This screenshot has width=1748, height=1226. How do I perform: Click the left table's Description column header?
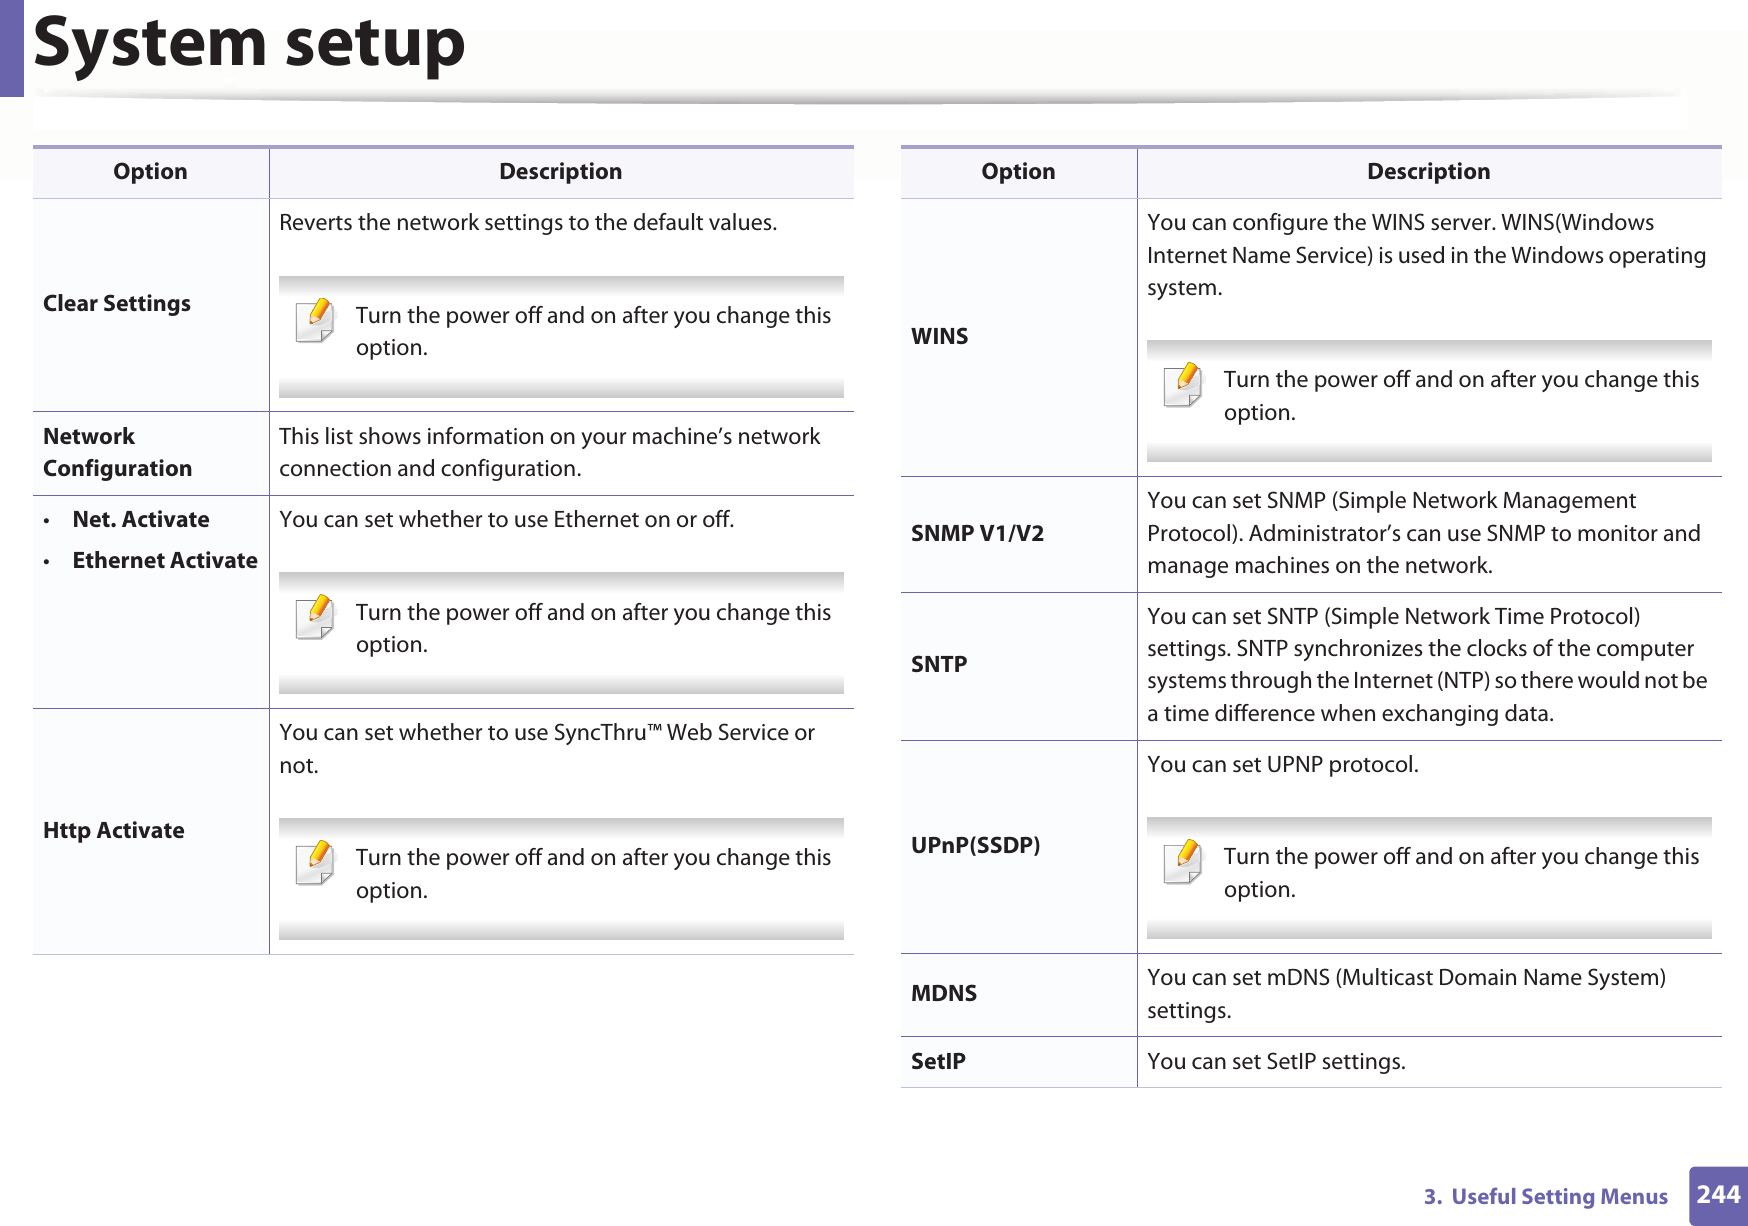pyautogui.click(x=560, y=171)
